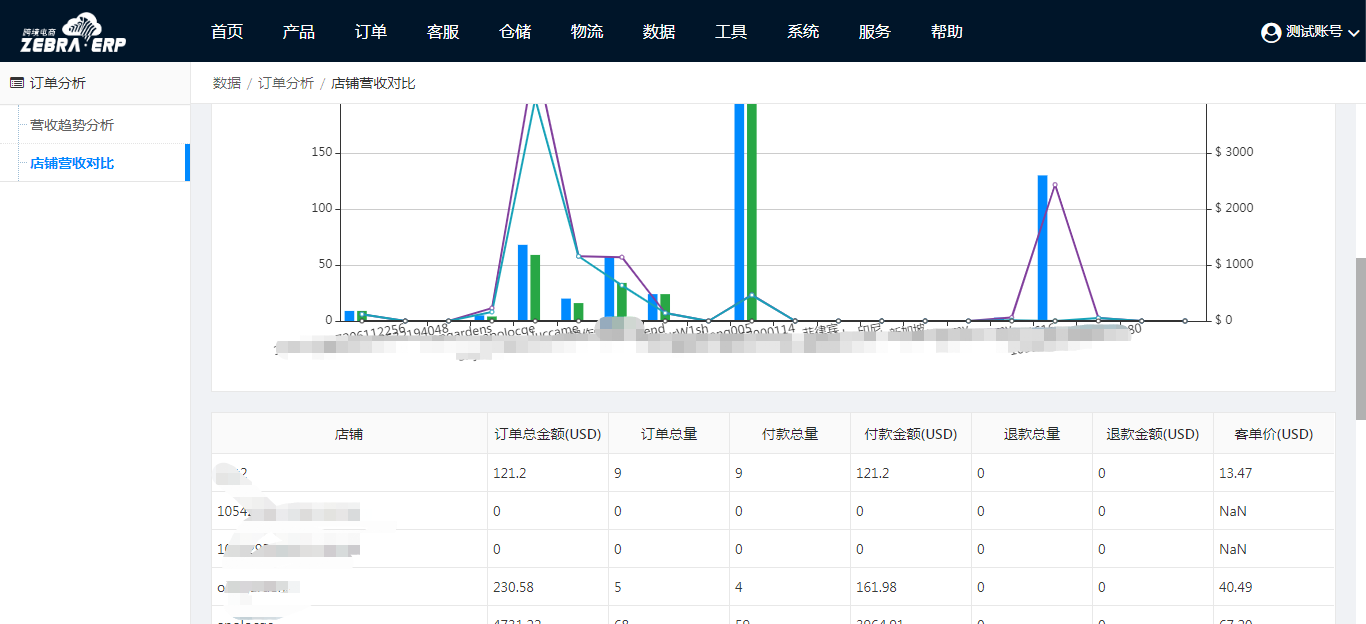Expand the 测试账号 dropdown arrow
1366x624 pixels.
(x=1354, y=33)
